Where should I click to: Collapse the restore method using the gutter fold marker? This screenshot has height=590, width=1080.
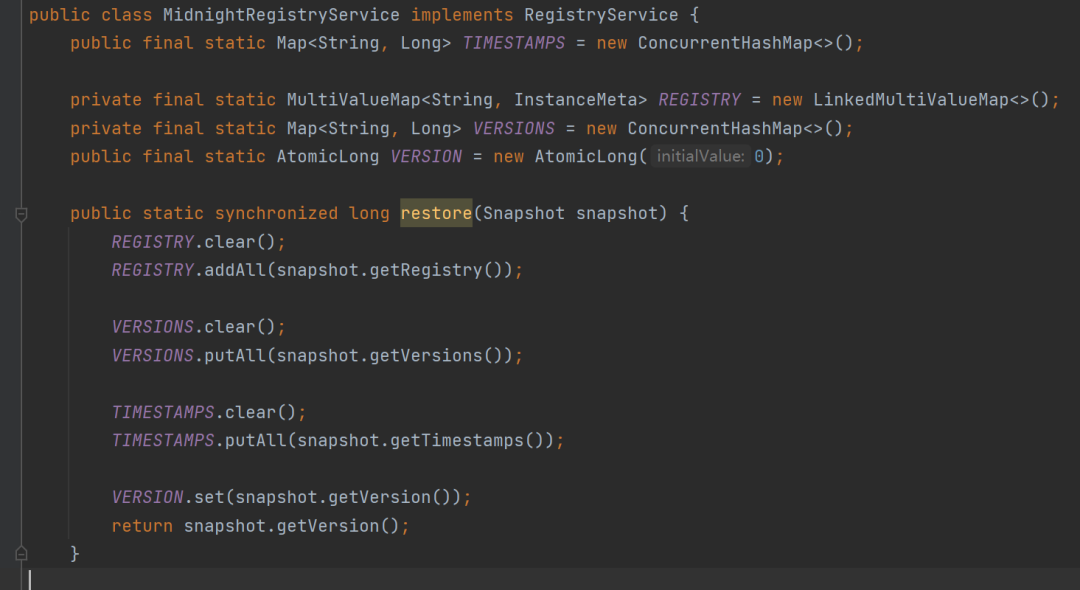pos(21,215)
